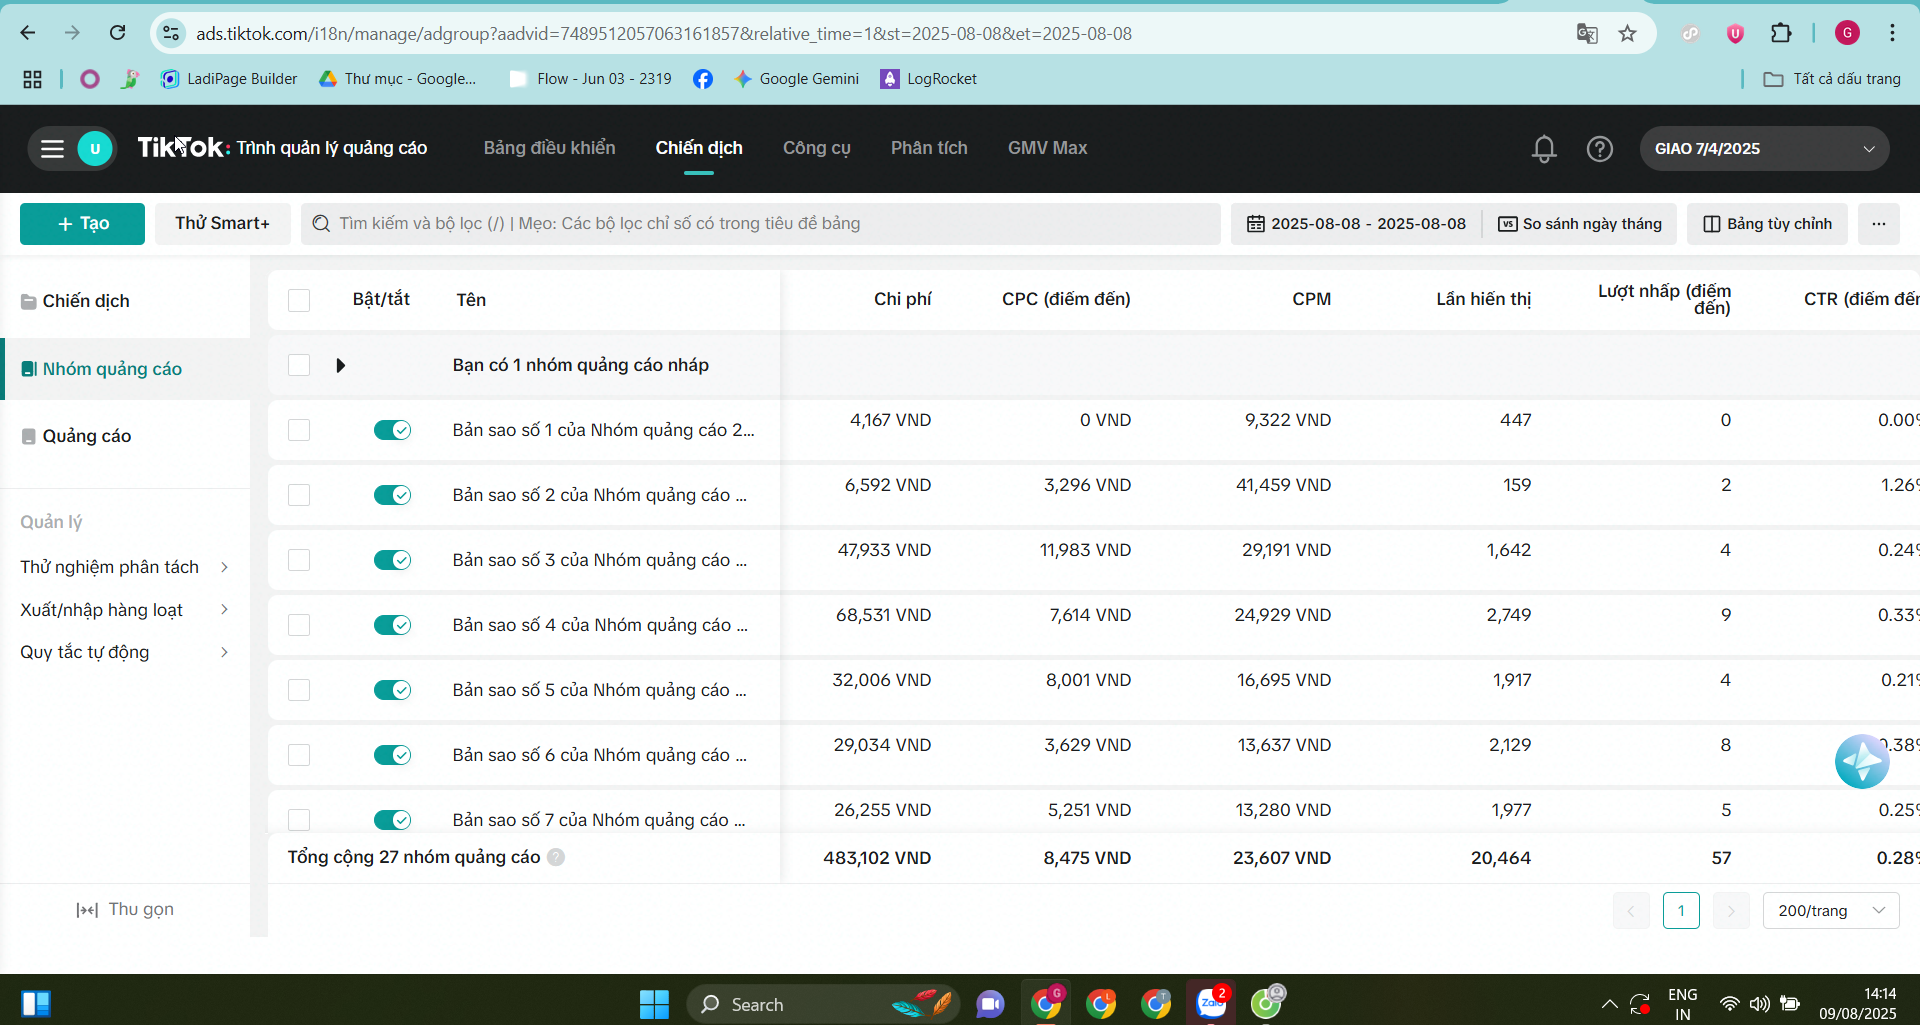Switch to Phân tích tab

pyautogui.click(x=929, y=148)
